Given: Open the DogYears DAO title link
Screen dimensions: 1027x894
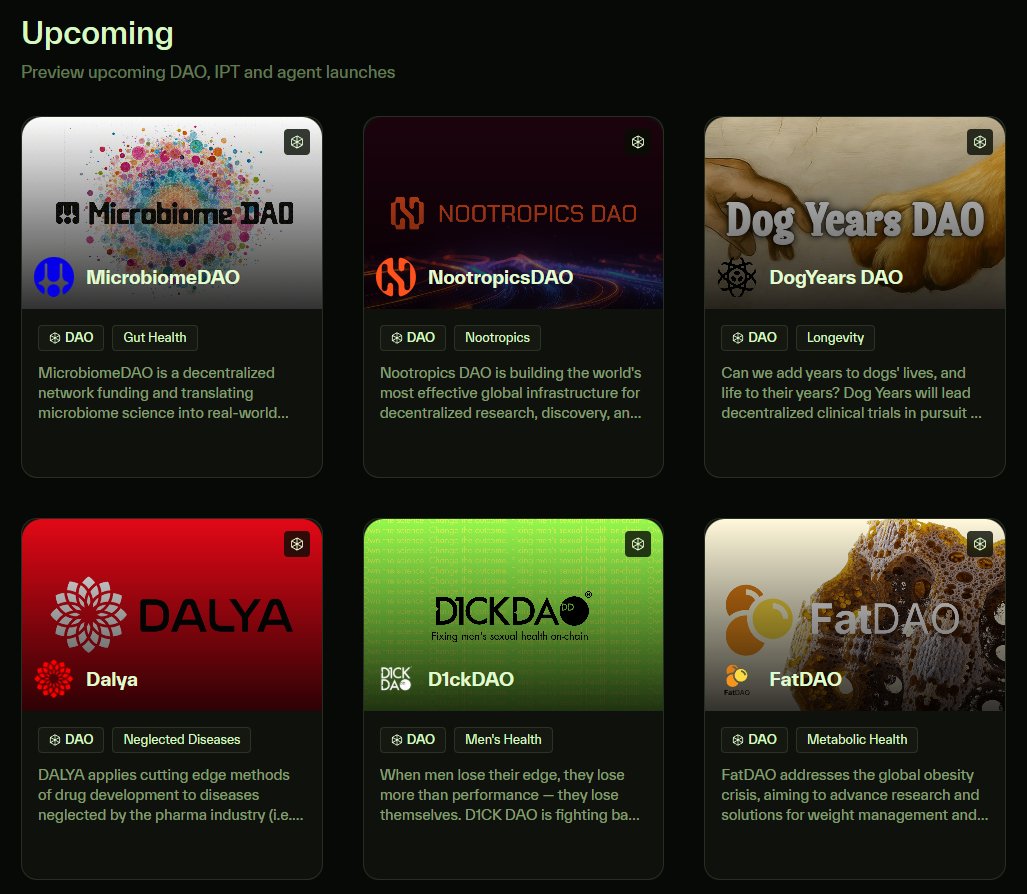Looking at the screenshot, I should 836,277.
